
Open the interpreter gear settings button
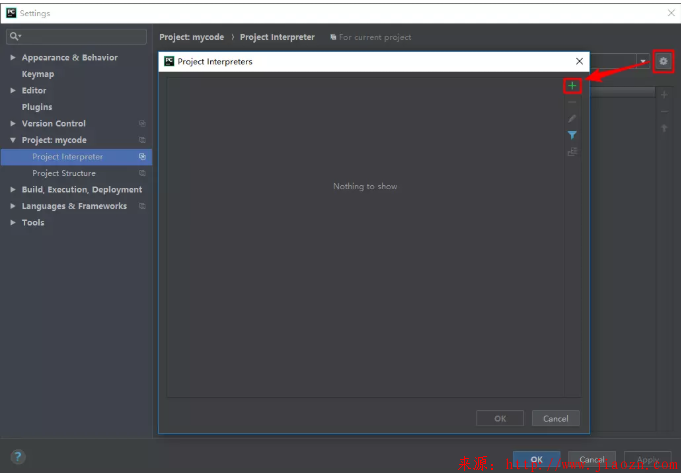pos(663,62)
